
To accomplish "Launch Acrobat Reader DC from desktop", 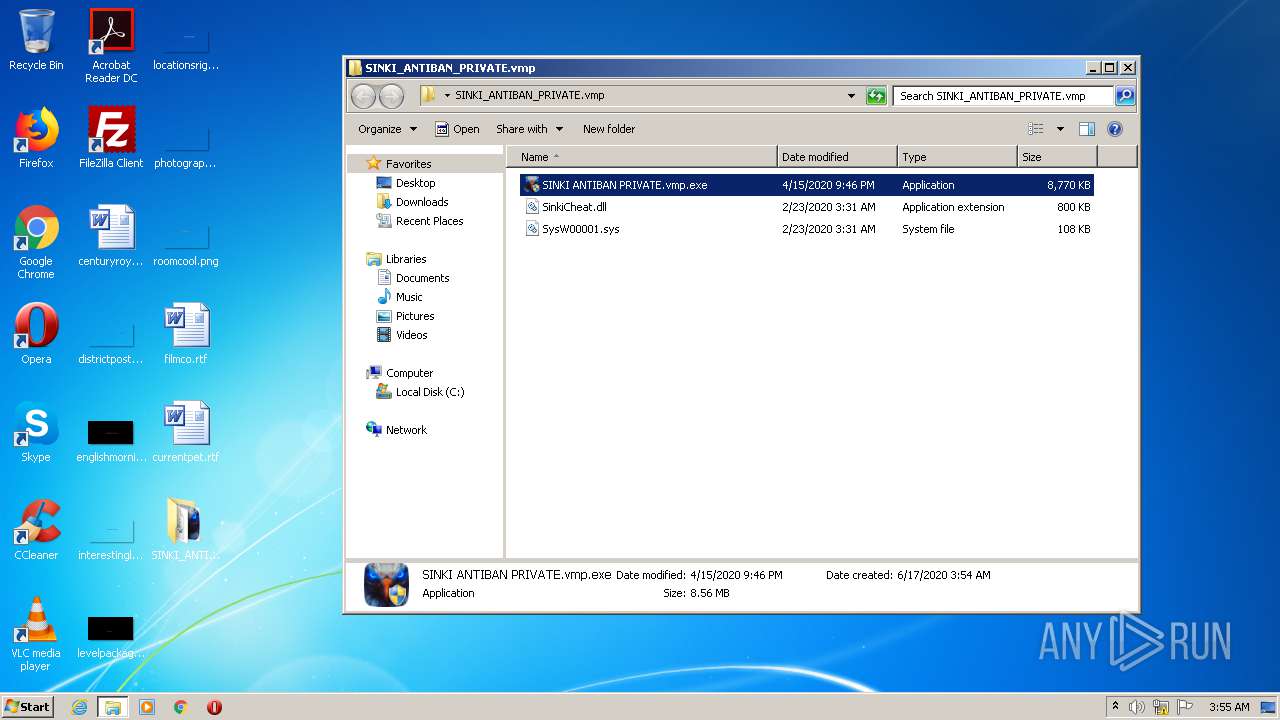I will [x=111, y=46].
